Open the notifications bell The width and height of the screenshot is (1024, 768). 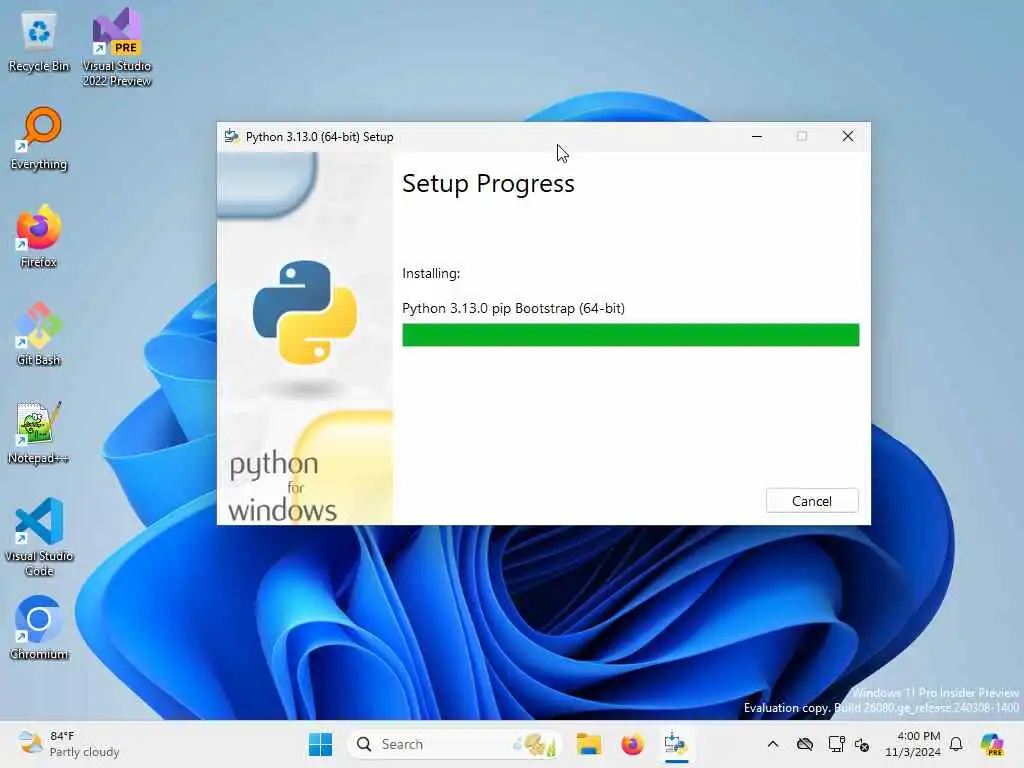tap(956, 744)
